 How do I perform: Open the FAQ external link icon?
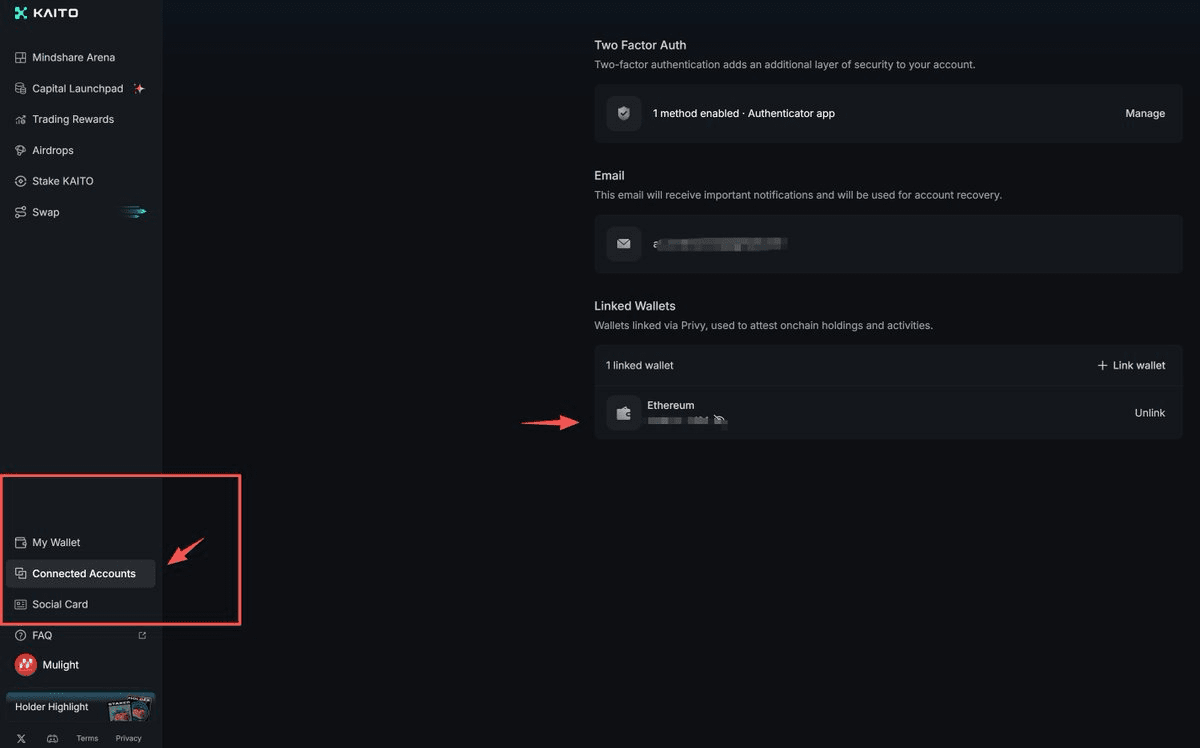[x=142, y=635]
